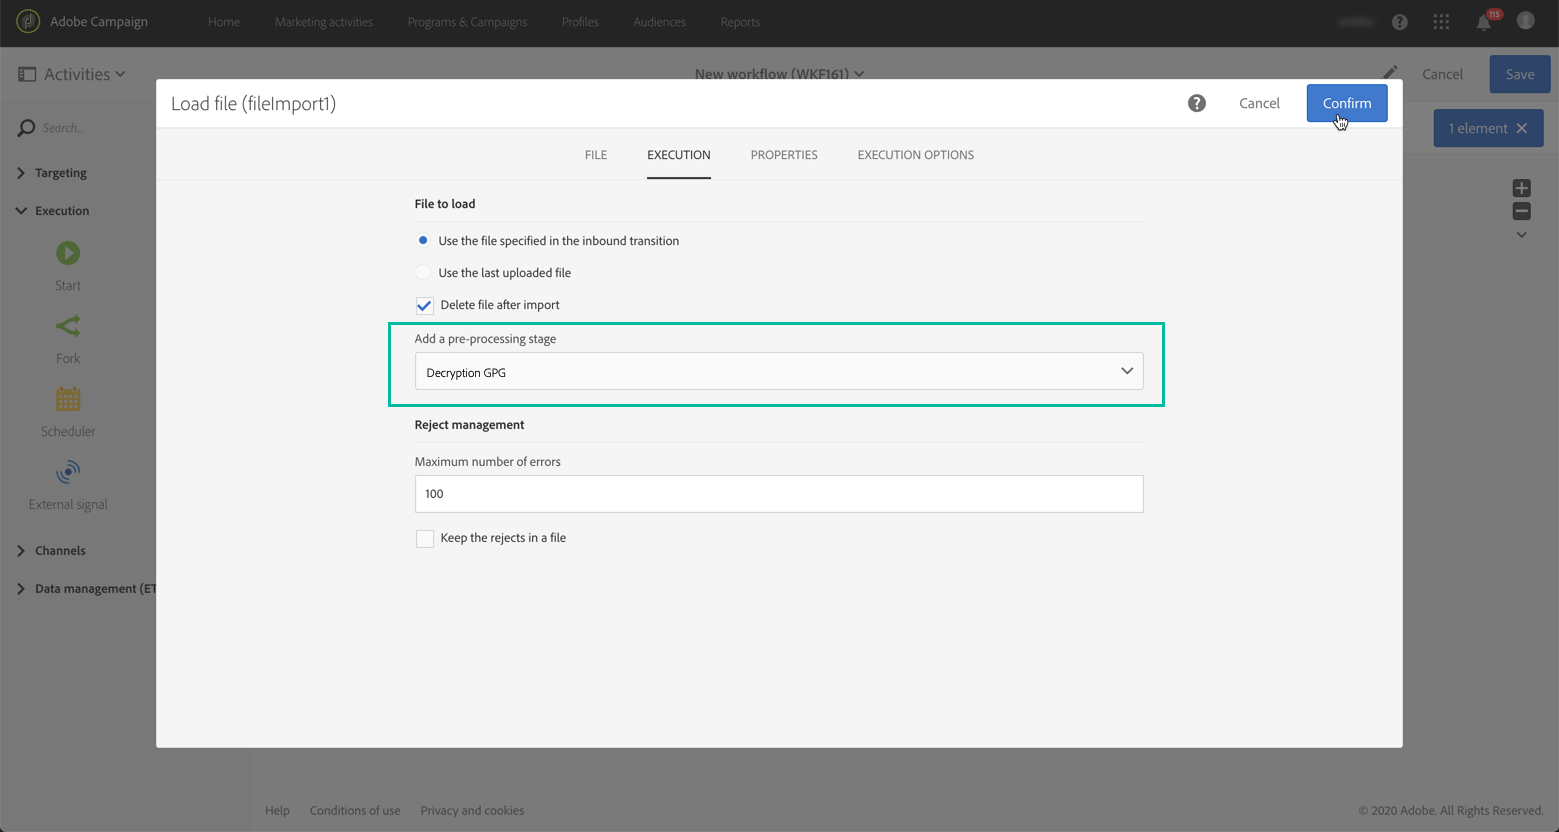This screenshot has width=1559, height=832.
Task: Click the Activities panel icon
Action: coord(27,74)
